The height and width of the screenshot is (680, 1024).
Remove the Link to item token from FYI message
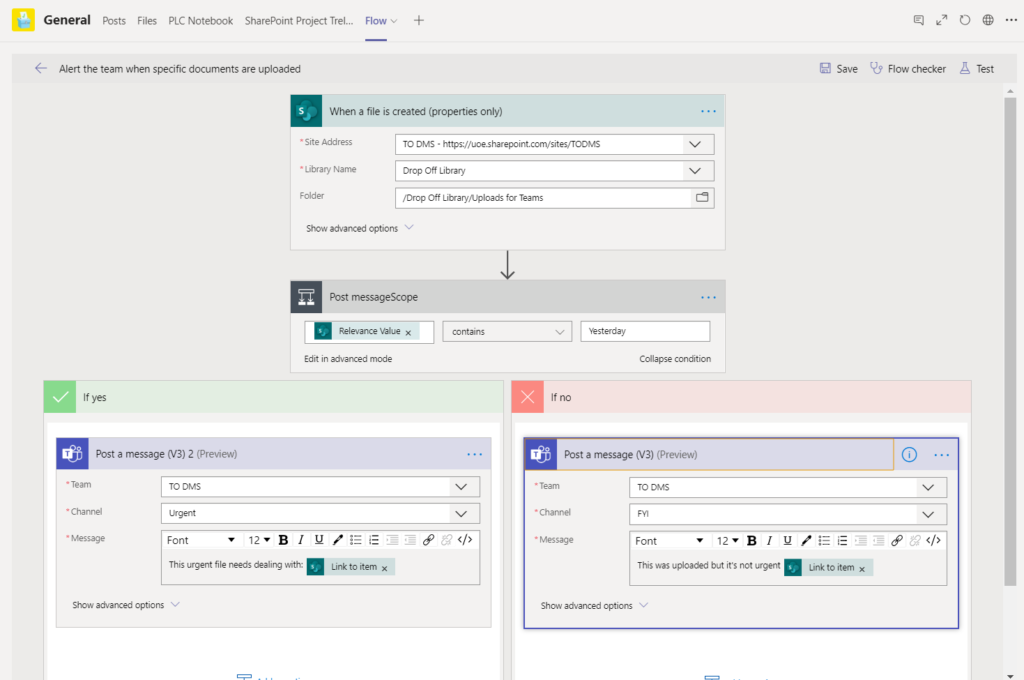863,567
